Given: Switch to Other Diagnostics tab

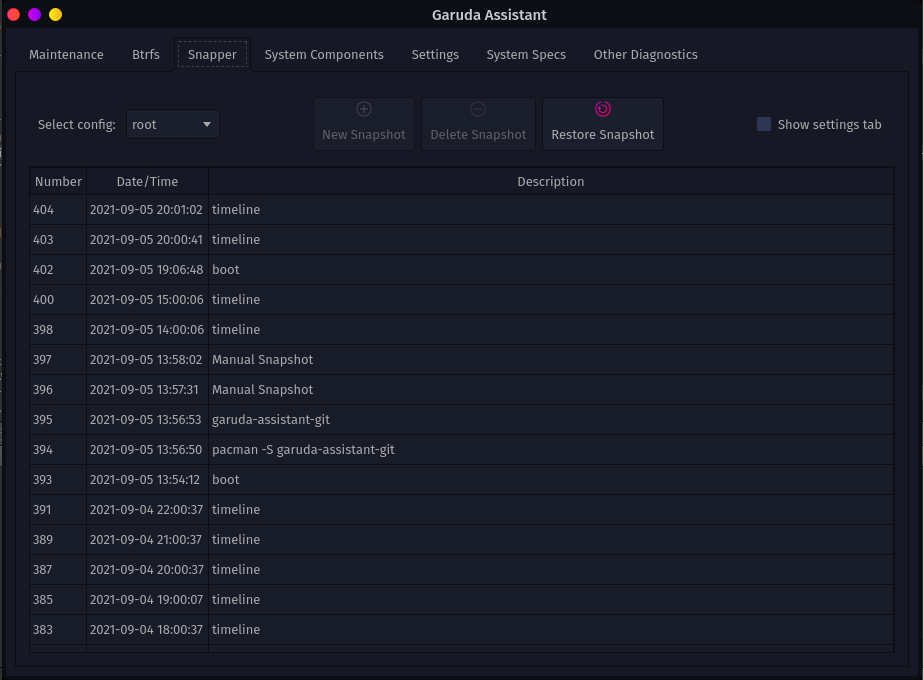Looking at the screenshot, I should (x=645, y=55).
